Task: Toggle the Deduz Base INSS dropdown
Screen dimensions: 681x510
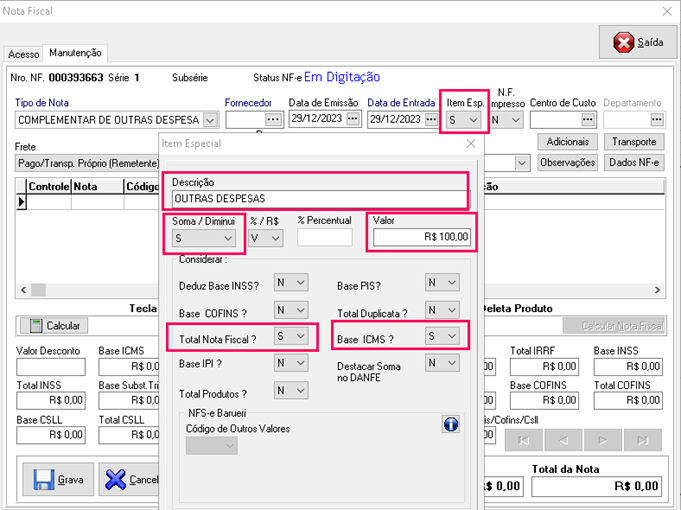Action: point(301,283)
